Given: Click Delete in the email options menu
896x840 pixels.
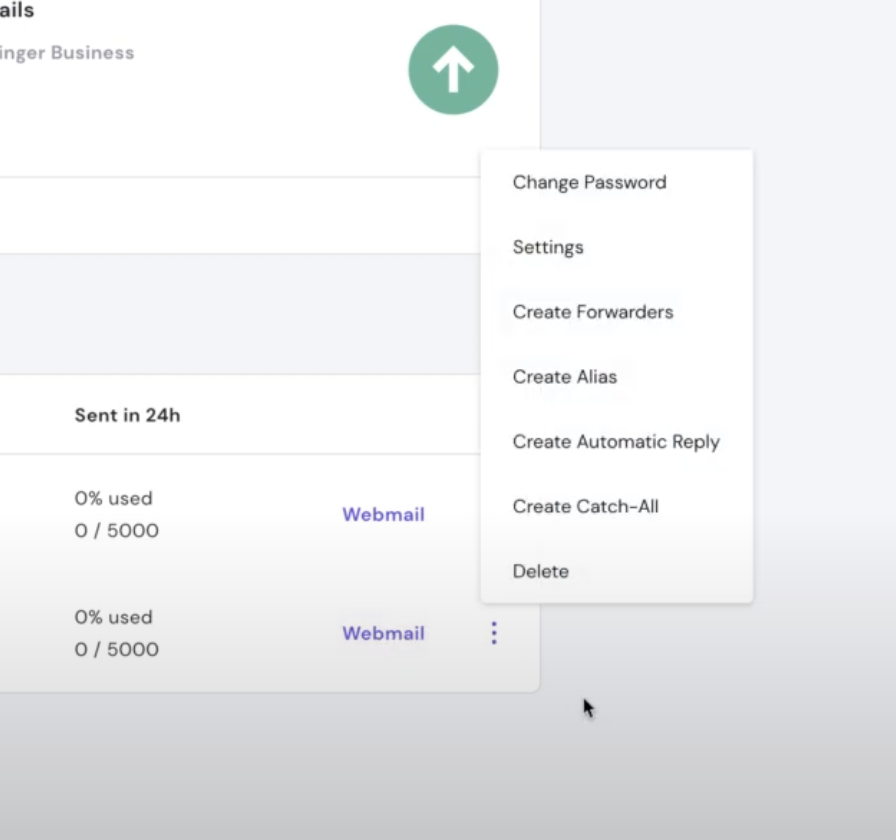Looking at the screenshot, I should click(x=541, y=571).
